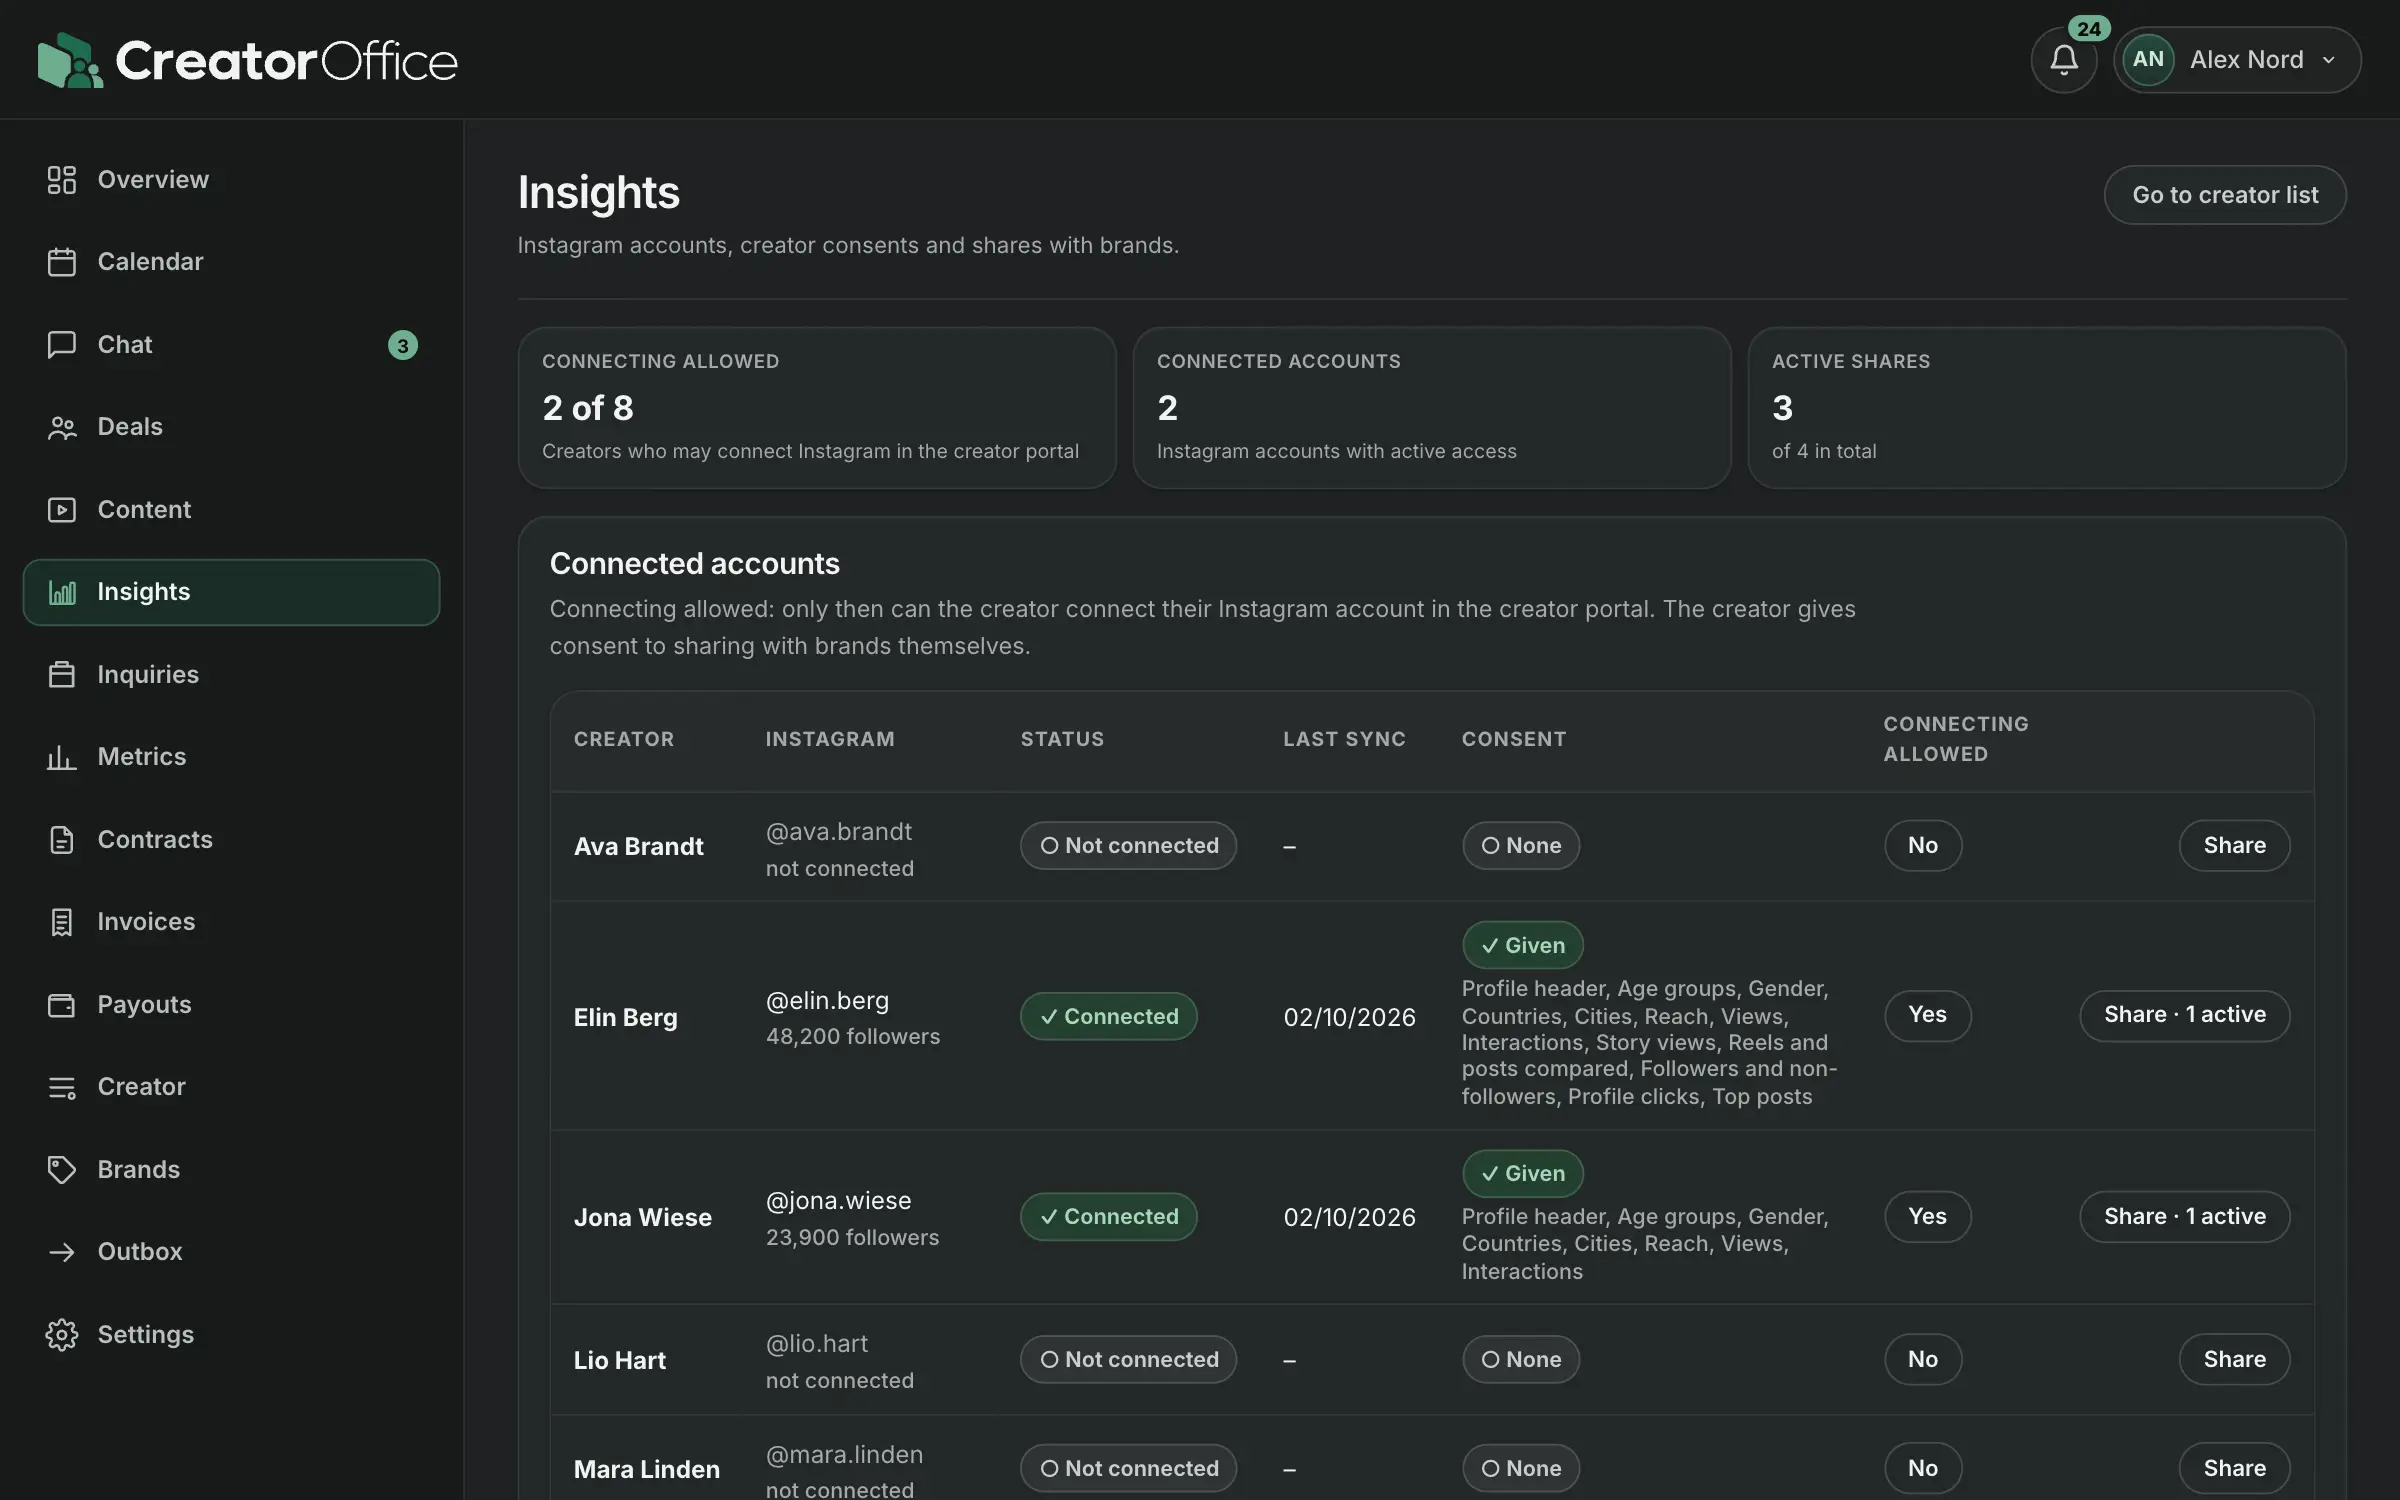Navigate to Deals section

point(231,427)
